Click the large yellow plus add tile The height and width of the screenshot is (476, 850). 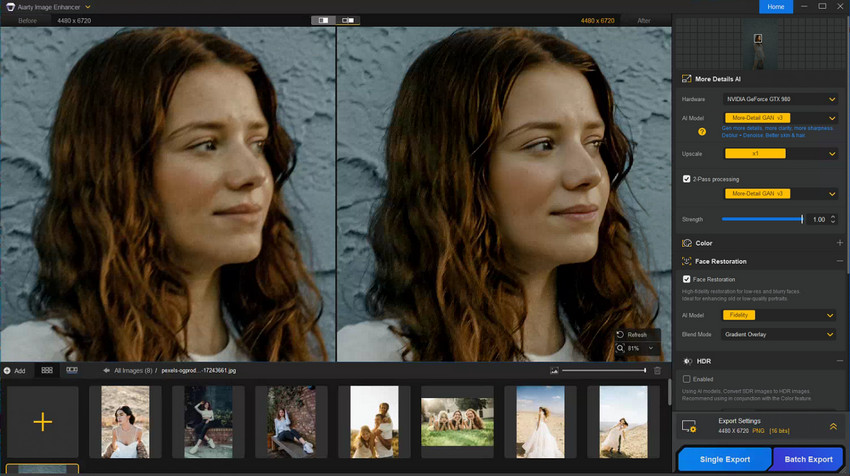42,422
